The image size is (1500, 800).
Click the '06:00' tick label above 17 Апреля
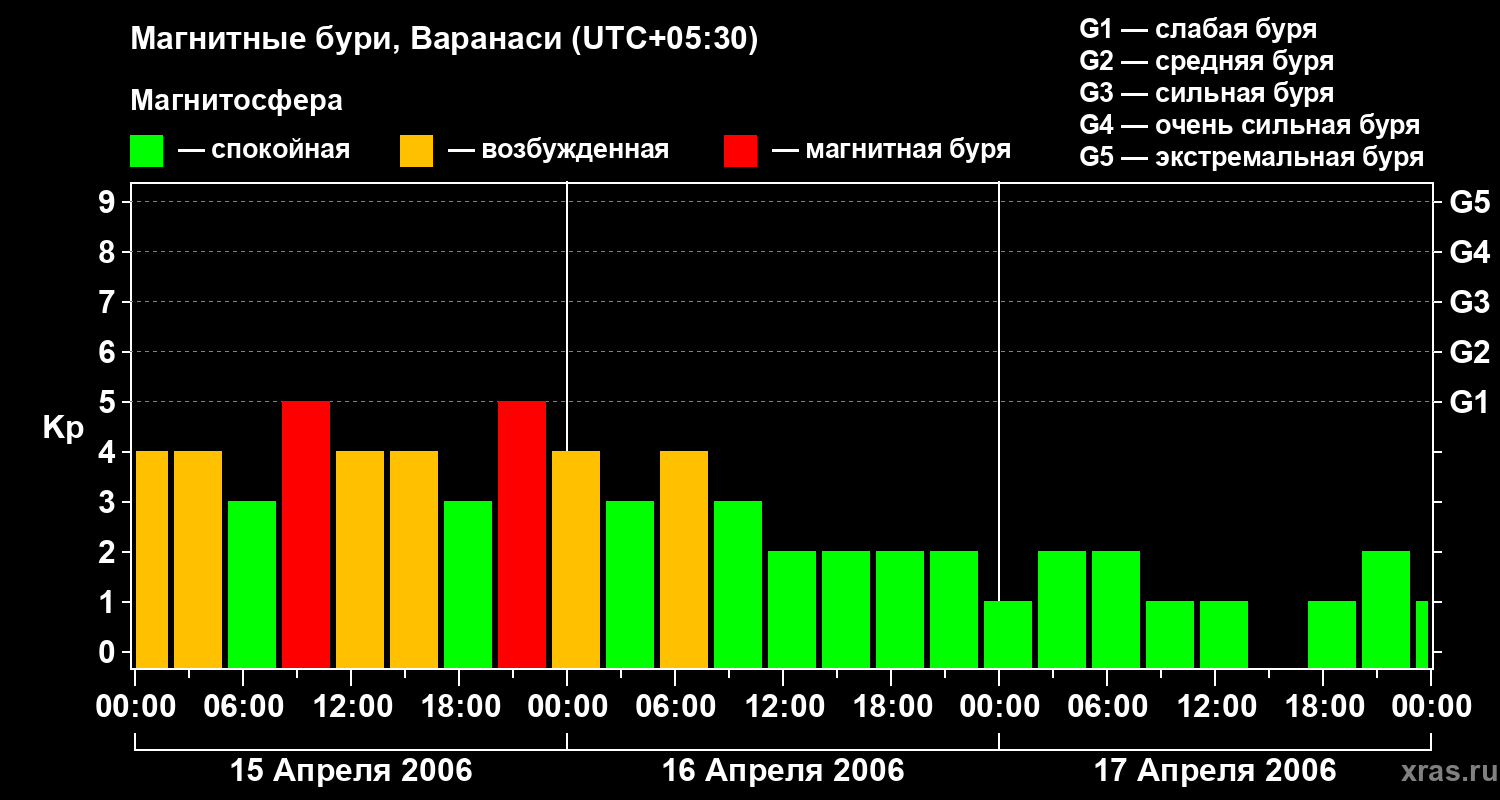pyautogui.click(x=1107, y=707)
